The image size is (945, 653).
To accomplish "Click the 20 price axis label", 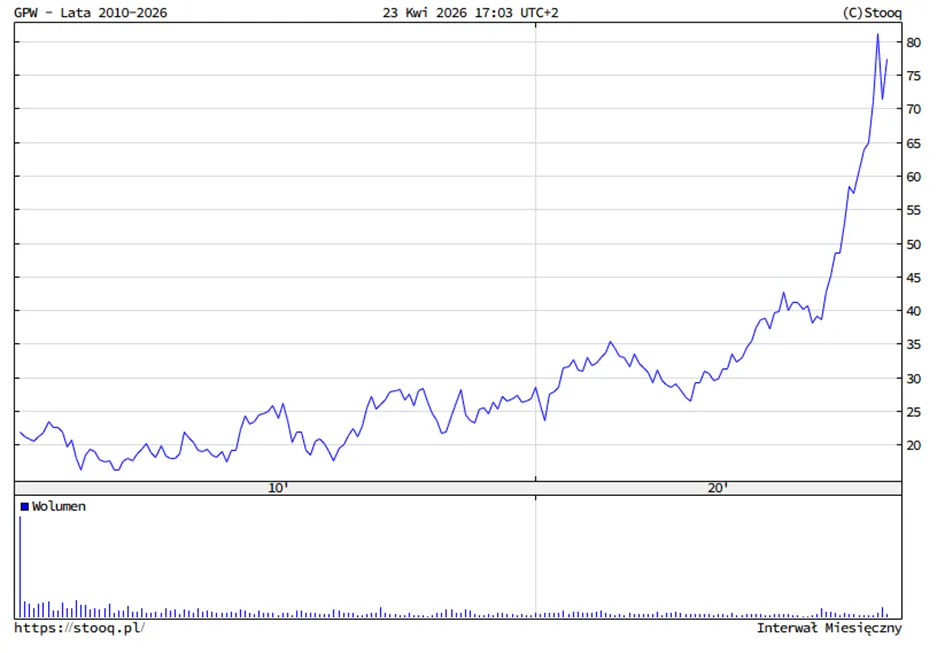I will pyautogui.click(x=913, y=445).
